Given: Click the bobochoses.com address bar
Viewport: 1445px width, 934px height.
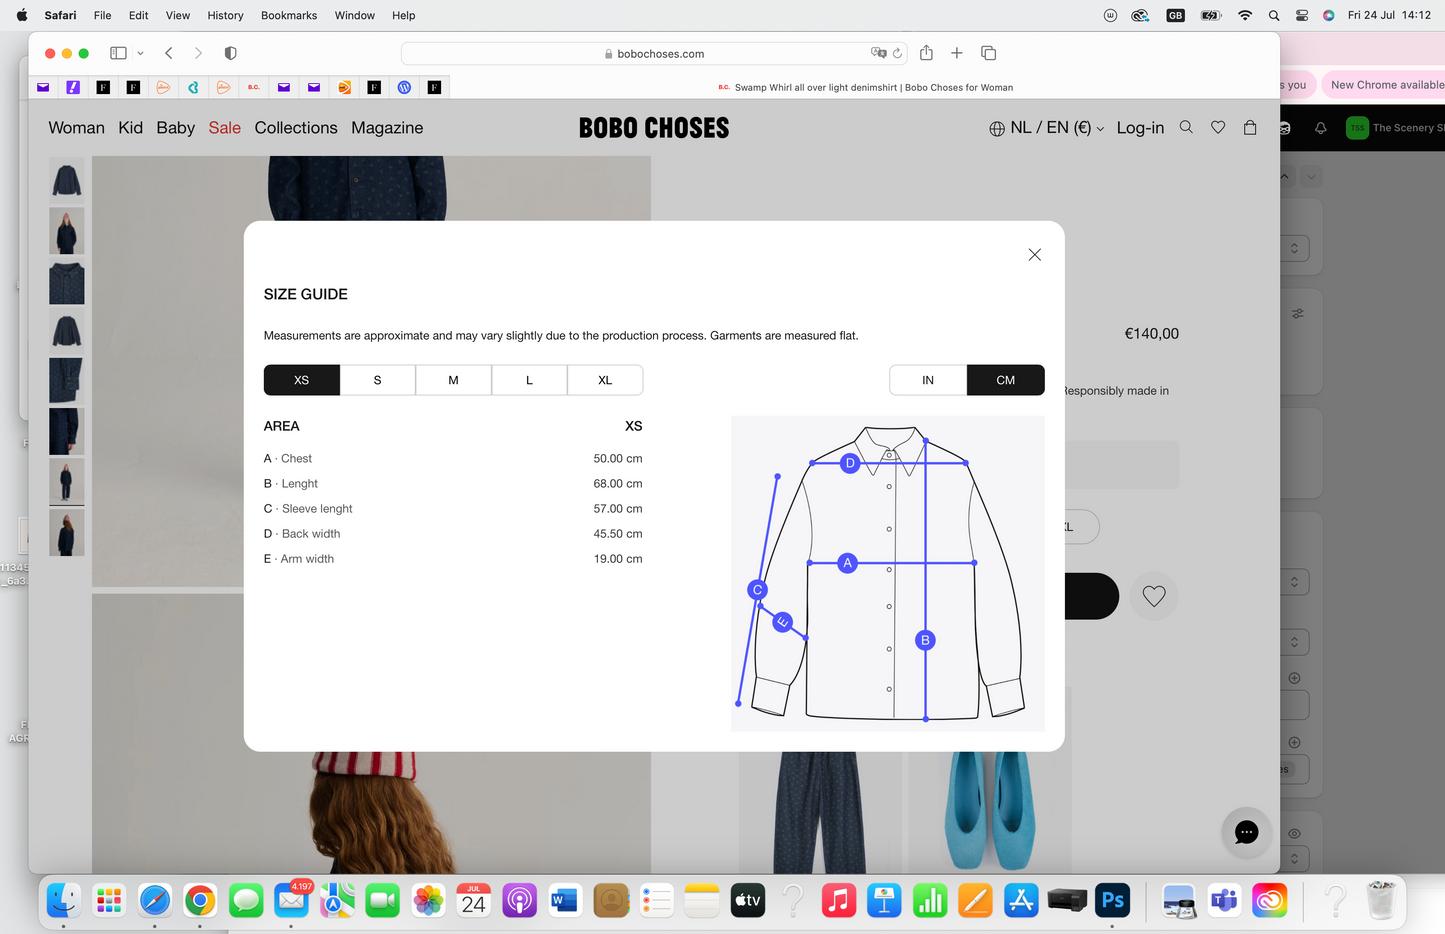Looking at the screenshot, I should tap(654, 54).
